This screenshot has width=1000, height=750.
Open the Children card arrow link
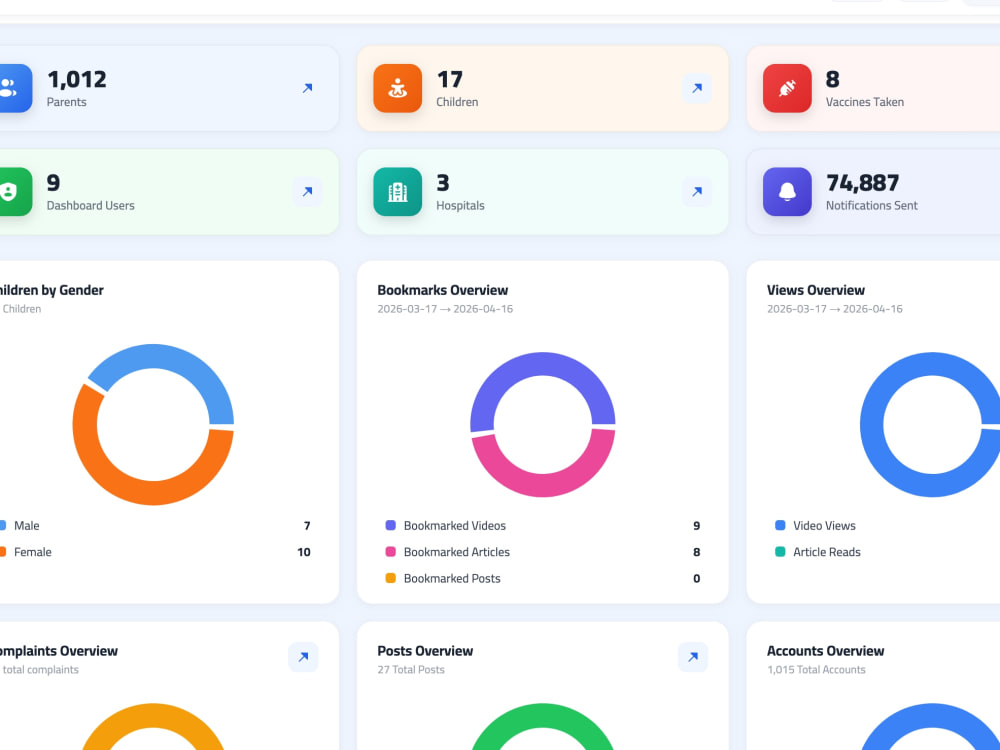[x=697, y=88]
